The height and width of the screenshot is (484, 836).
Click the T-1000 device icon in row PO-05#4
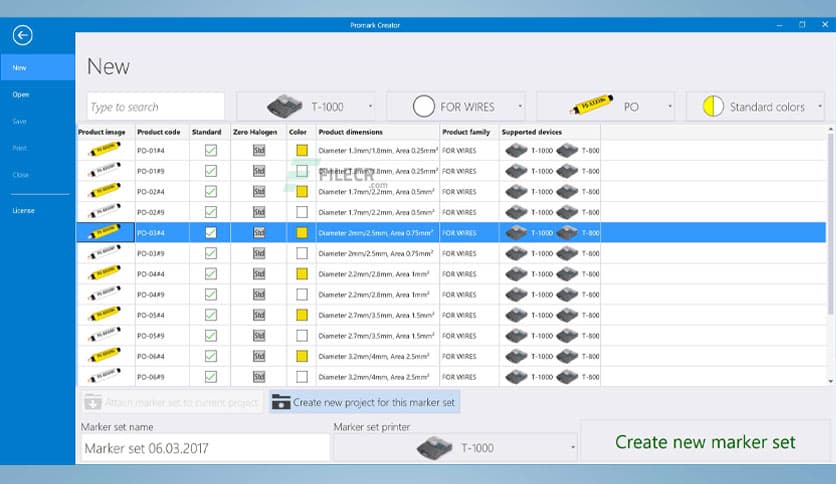point(516,315)
